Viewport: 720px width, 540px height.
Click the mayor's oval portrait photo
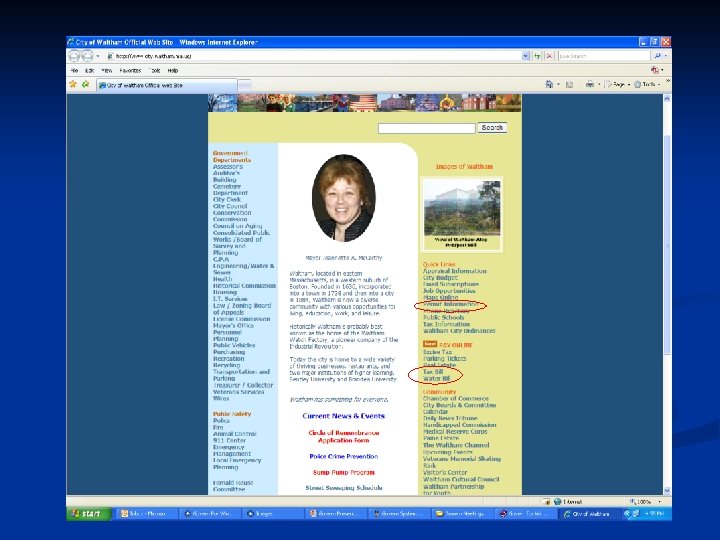pos(343,198)
